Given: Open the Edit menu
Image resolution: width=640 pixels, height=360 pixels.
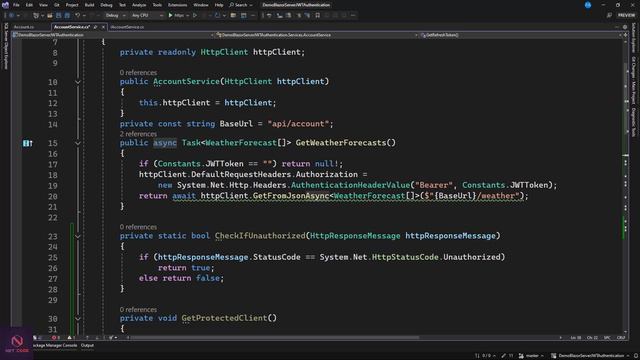Looking at the screenshot, I should [29, 5].
